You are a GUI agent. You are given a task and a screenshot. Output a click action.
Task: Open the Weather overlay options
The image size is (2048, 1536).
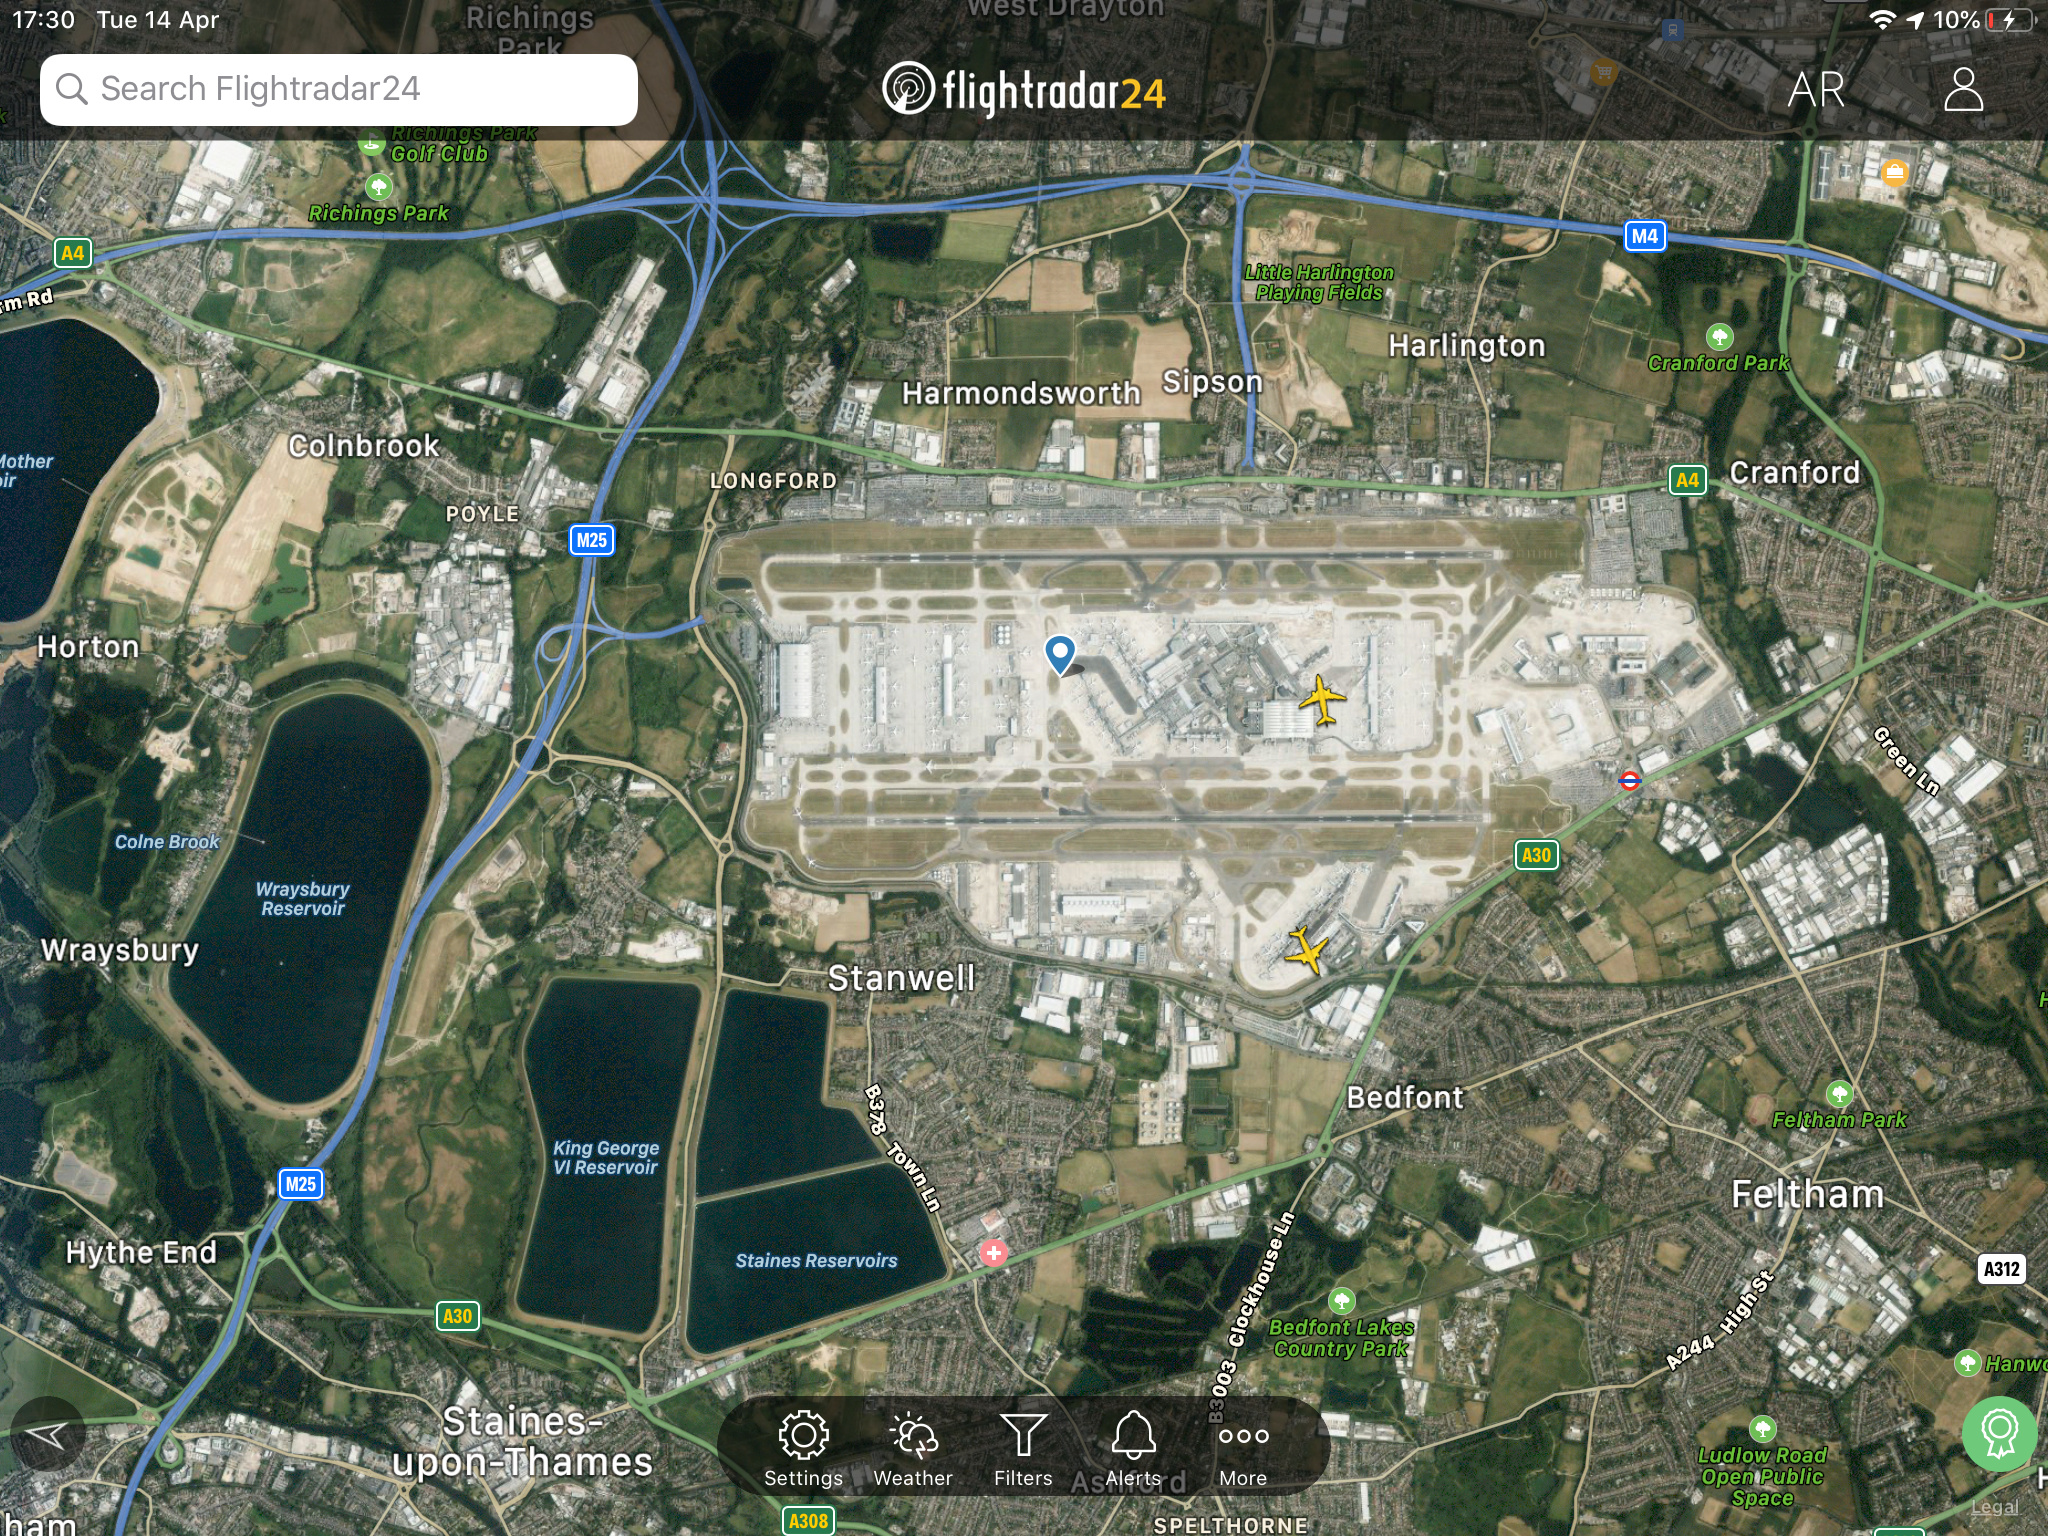coord(912,1449)
